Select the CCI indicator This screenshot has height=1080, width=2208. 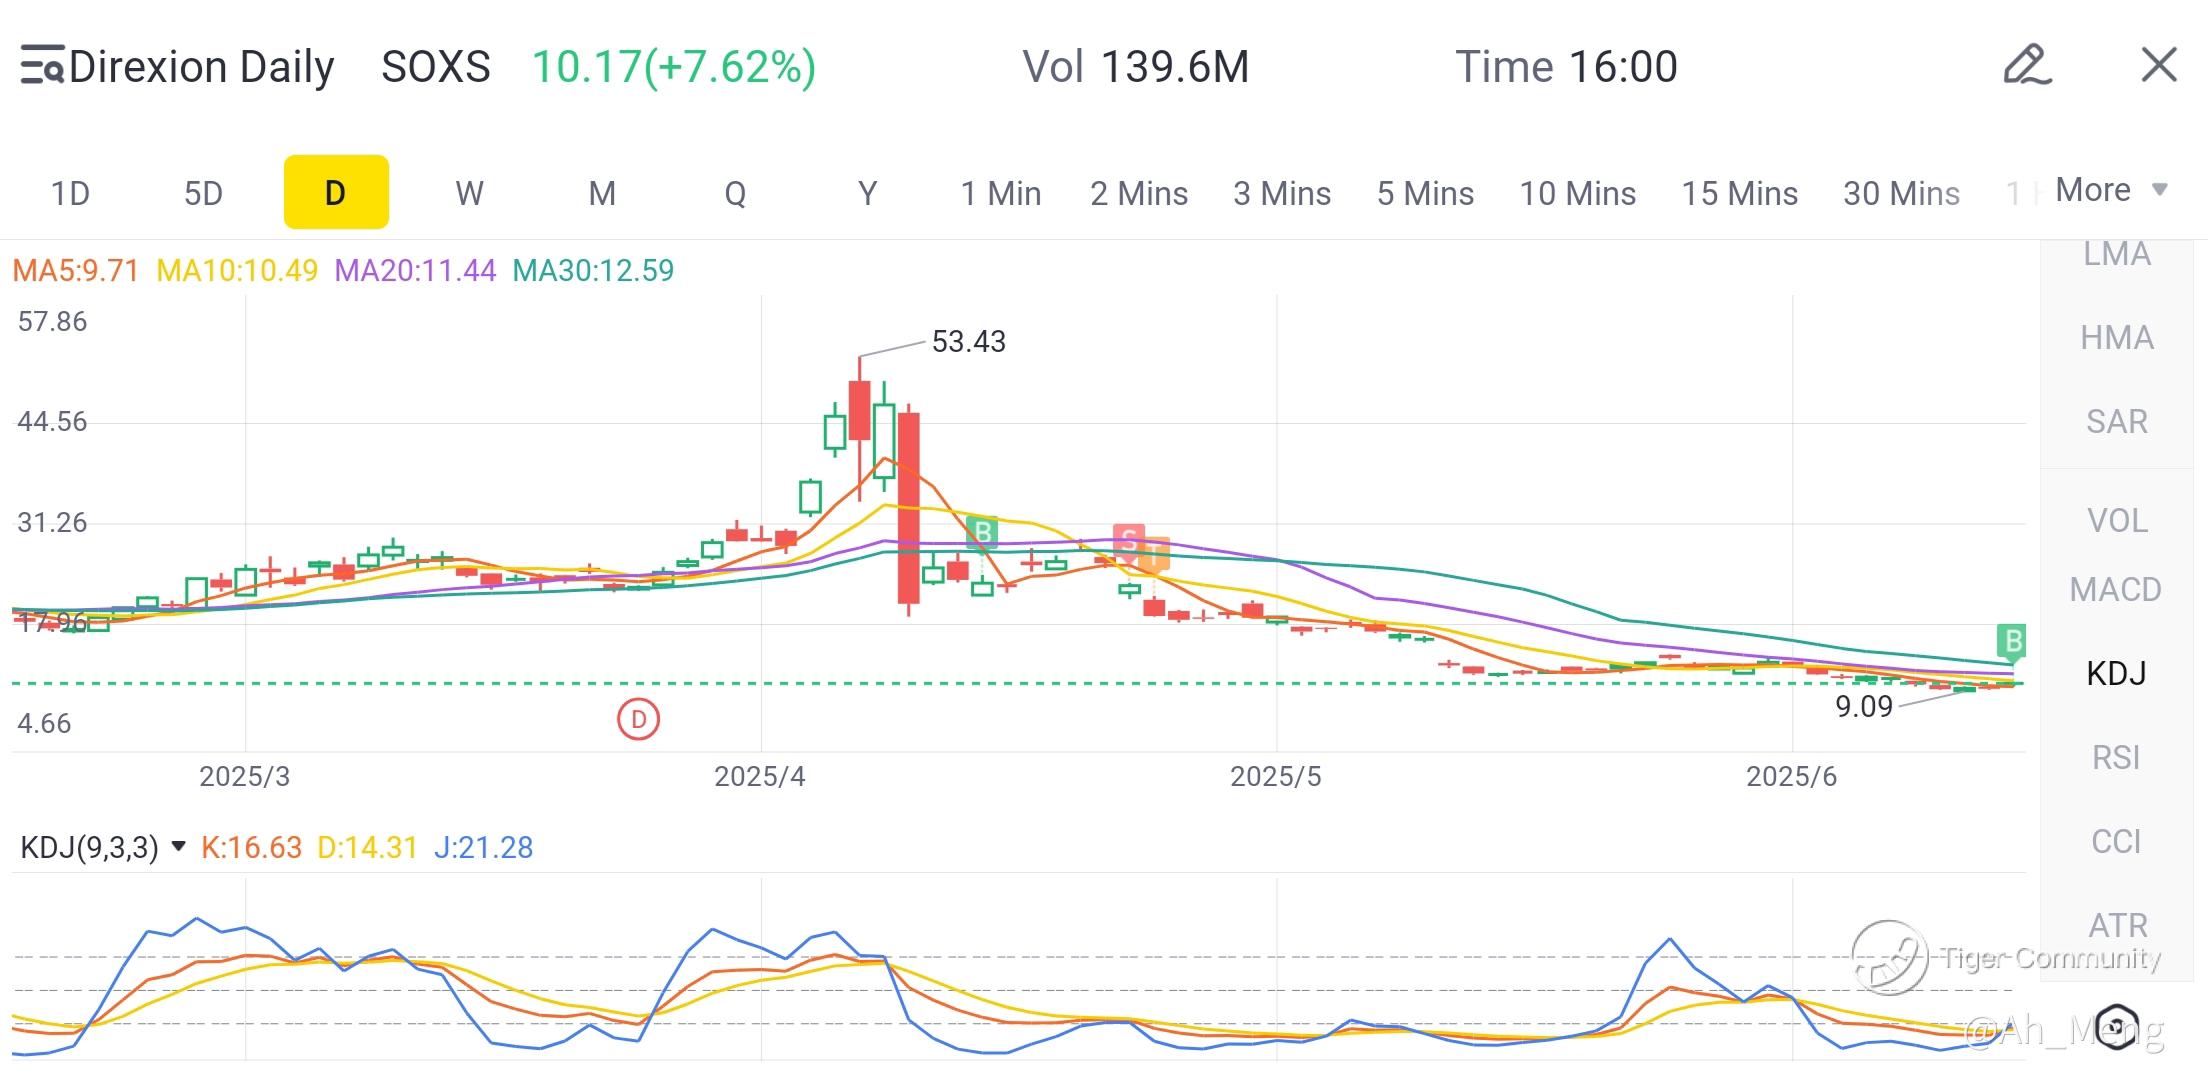click(x=2116, y=842)
